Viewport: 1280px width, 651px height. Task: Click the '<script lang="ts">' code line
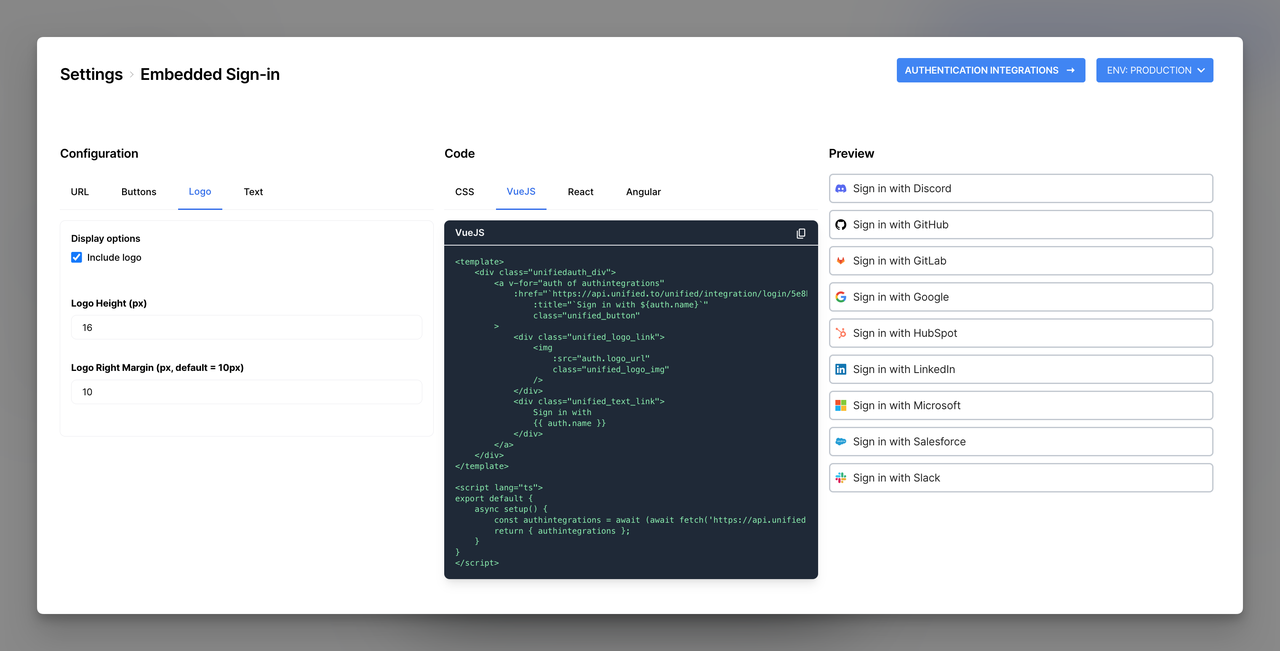[x=499, y=488]
